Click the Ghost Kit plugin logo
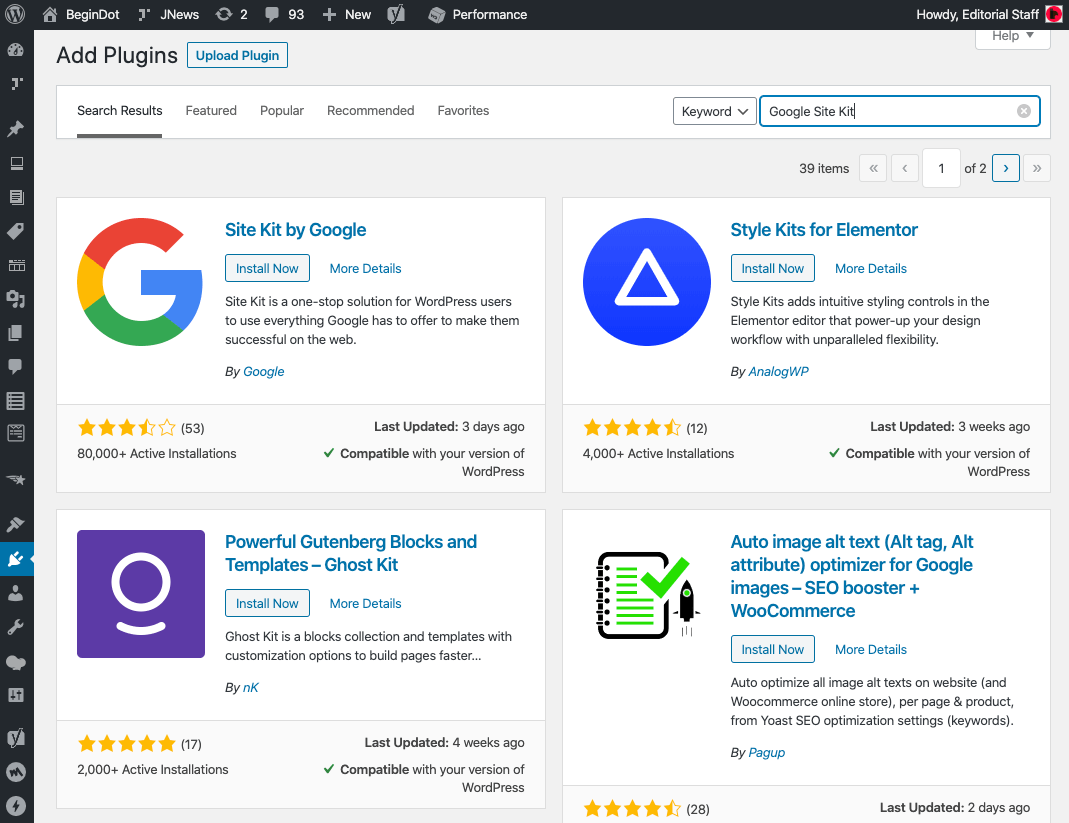This screenshot has width=1069, height=823. (x=140, y=594)
